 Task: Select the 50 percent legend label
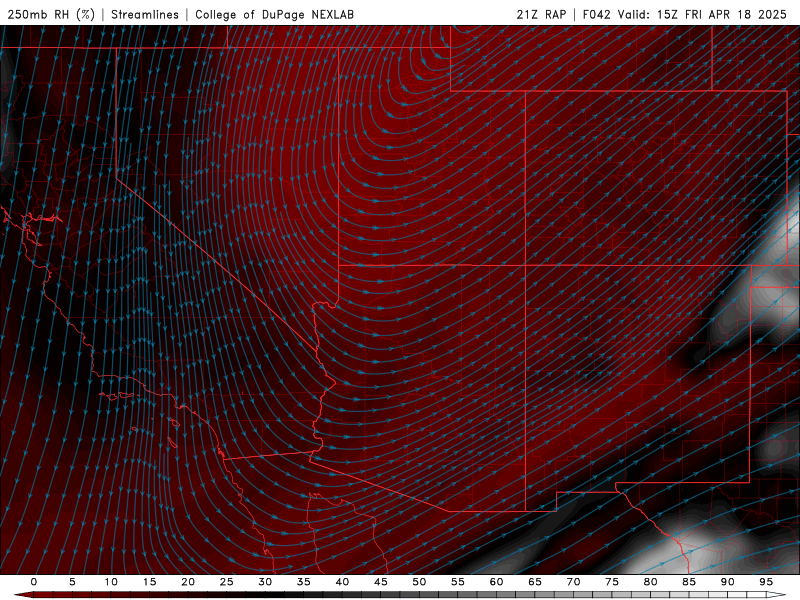[x=419, y=582]
